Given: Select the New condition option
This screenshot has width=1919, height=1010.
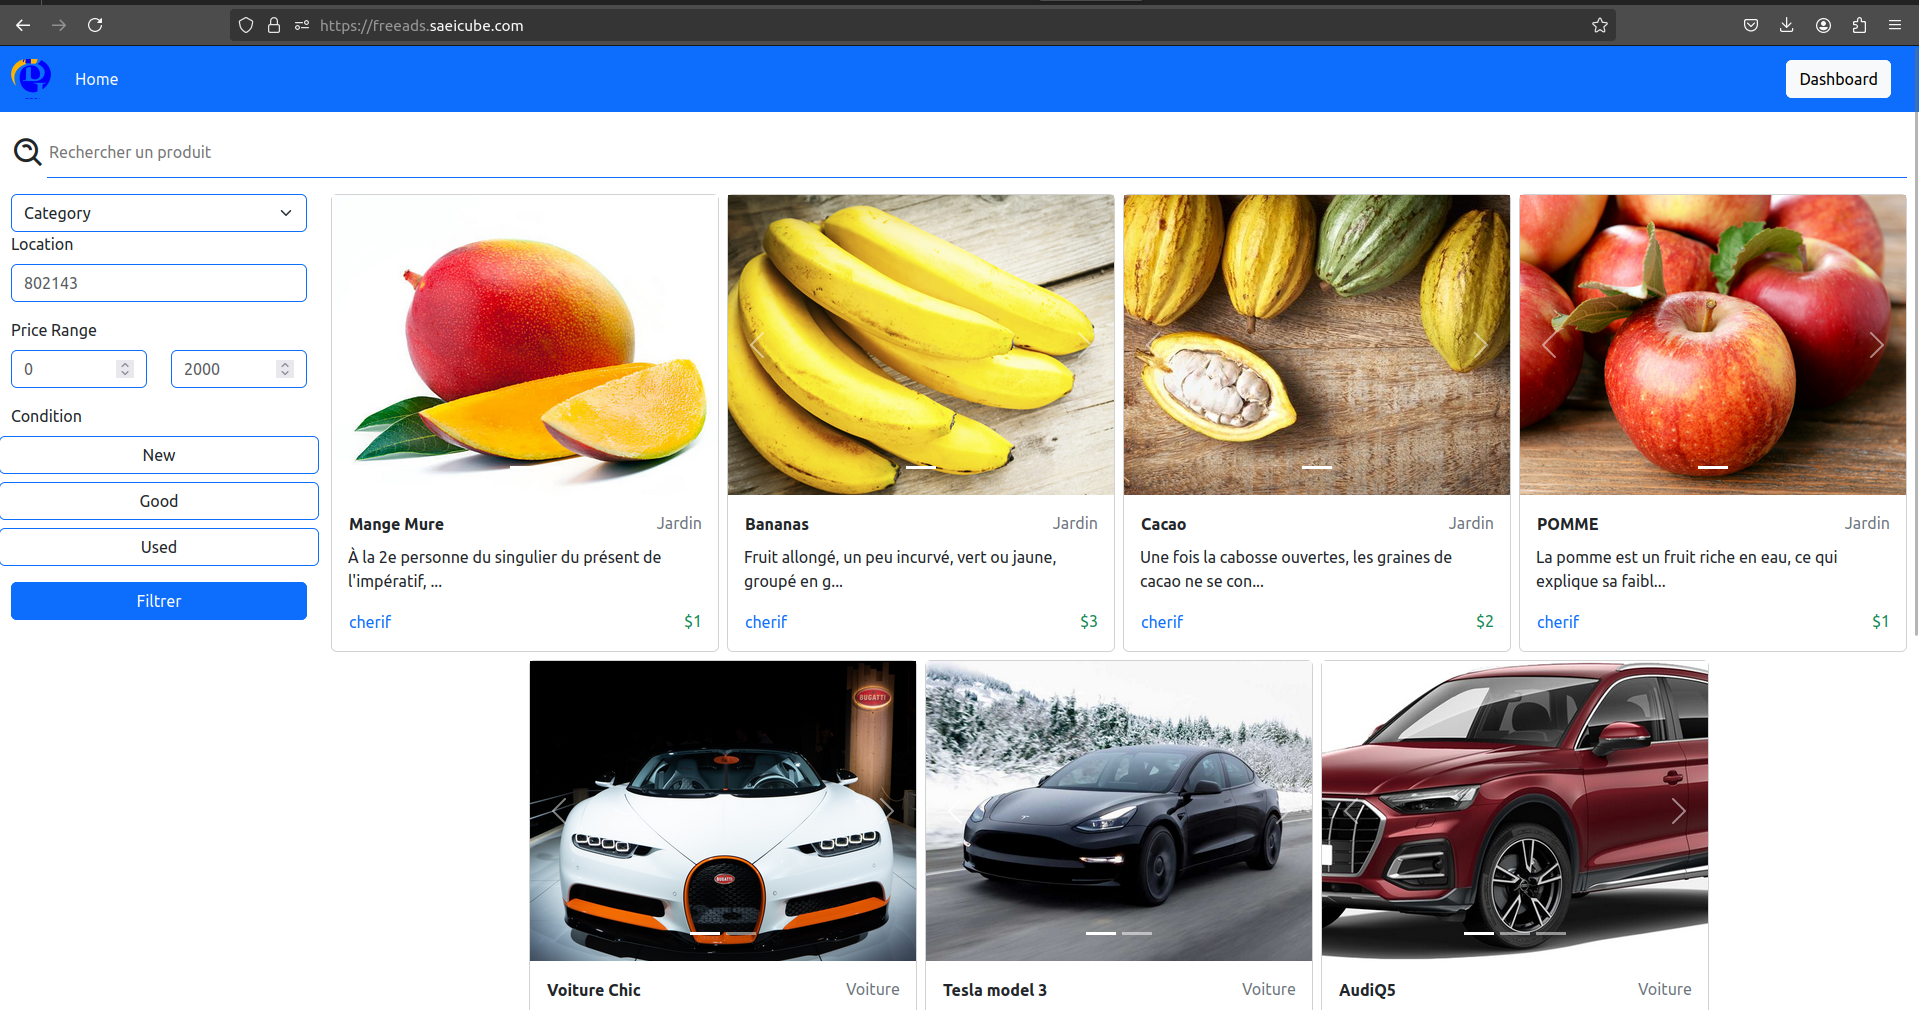Looking at the screenshot, I should point(159,455).
